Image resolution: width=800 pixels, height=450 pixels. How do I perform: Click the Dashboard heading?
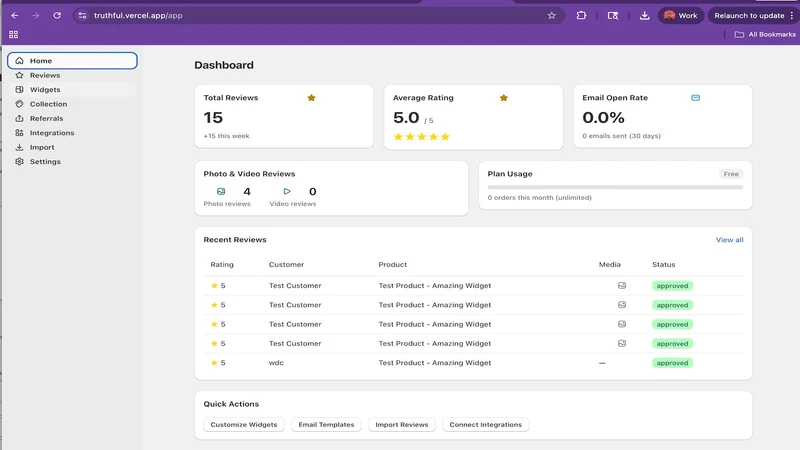coord(223,65)
